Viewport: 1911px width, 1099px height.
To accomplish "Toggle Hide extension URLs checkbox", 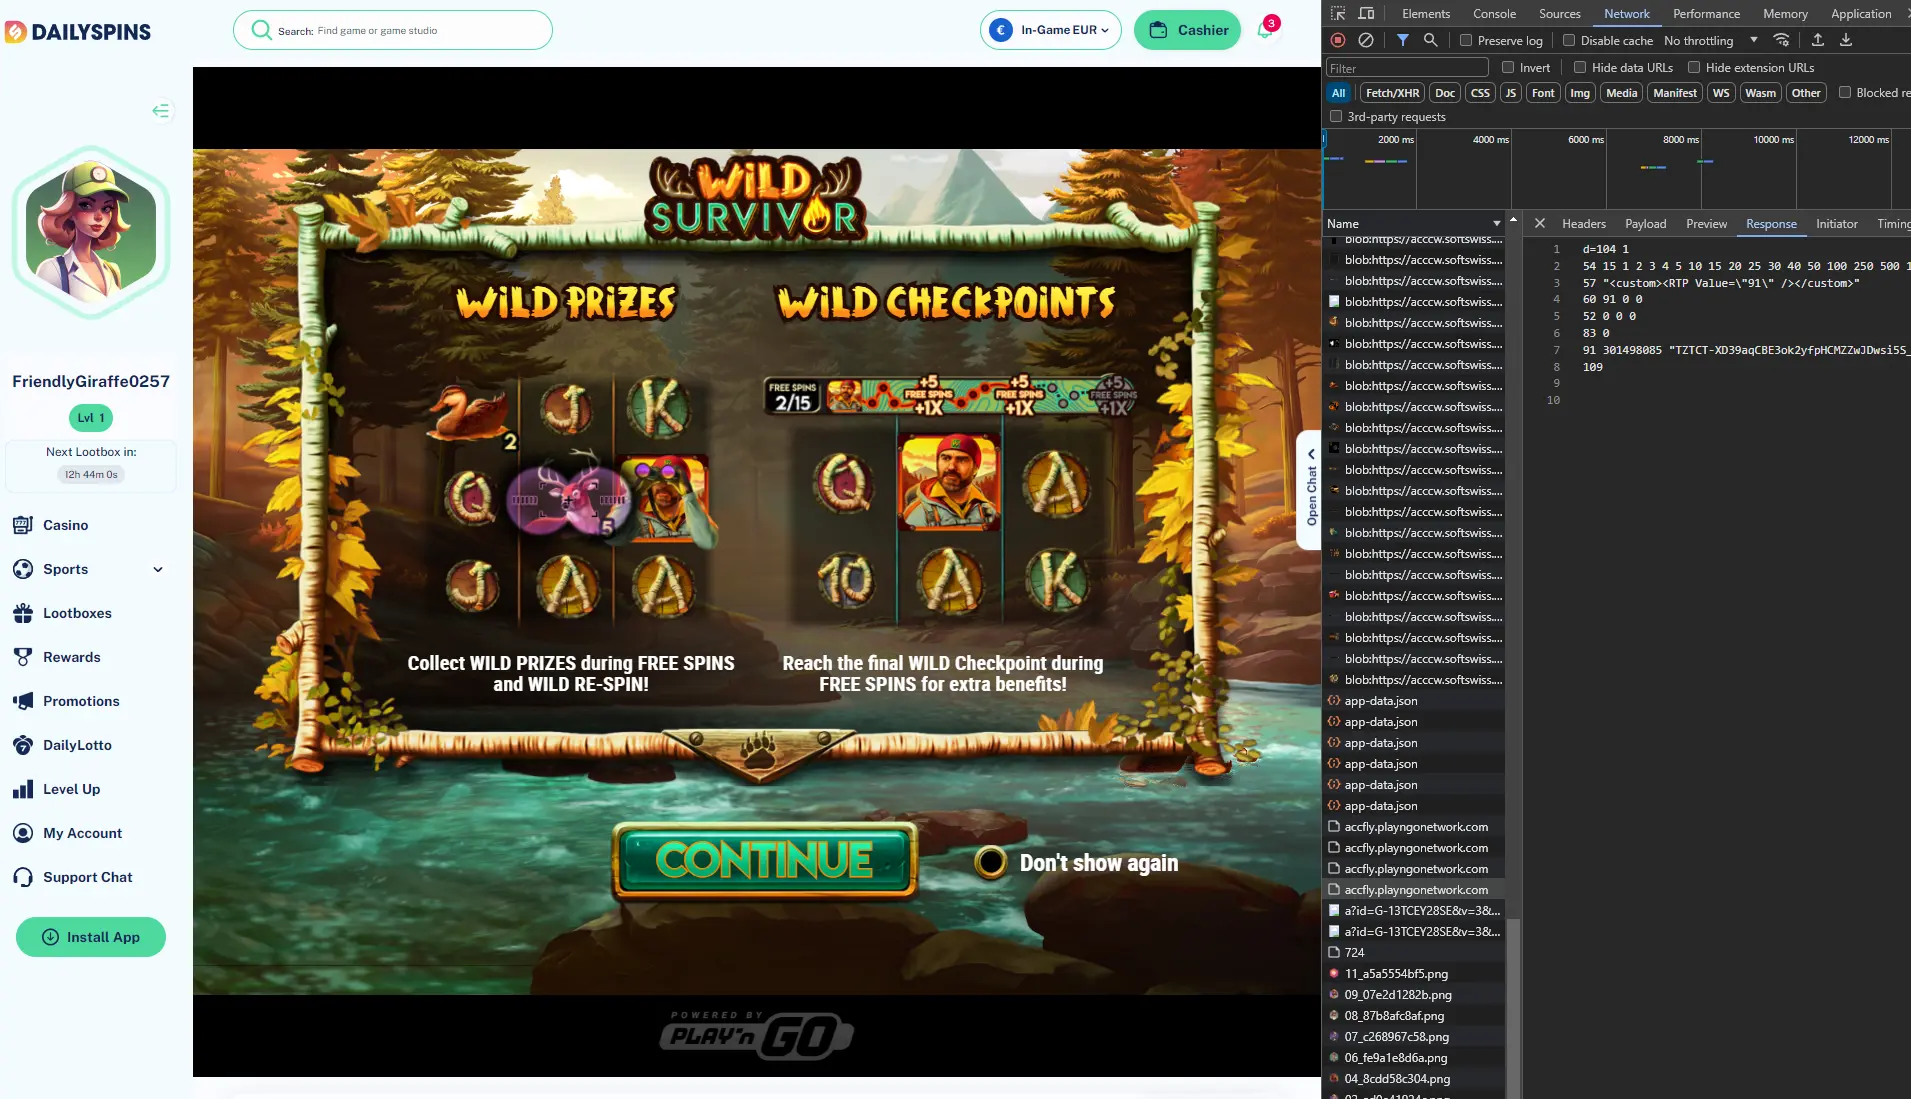I will tap(1694, 68).
